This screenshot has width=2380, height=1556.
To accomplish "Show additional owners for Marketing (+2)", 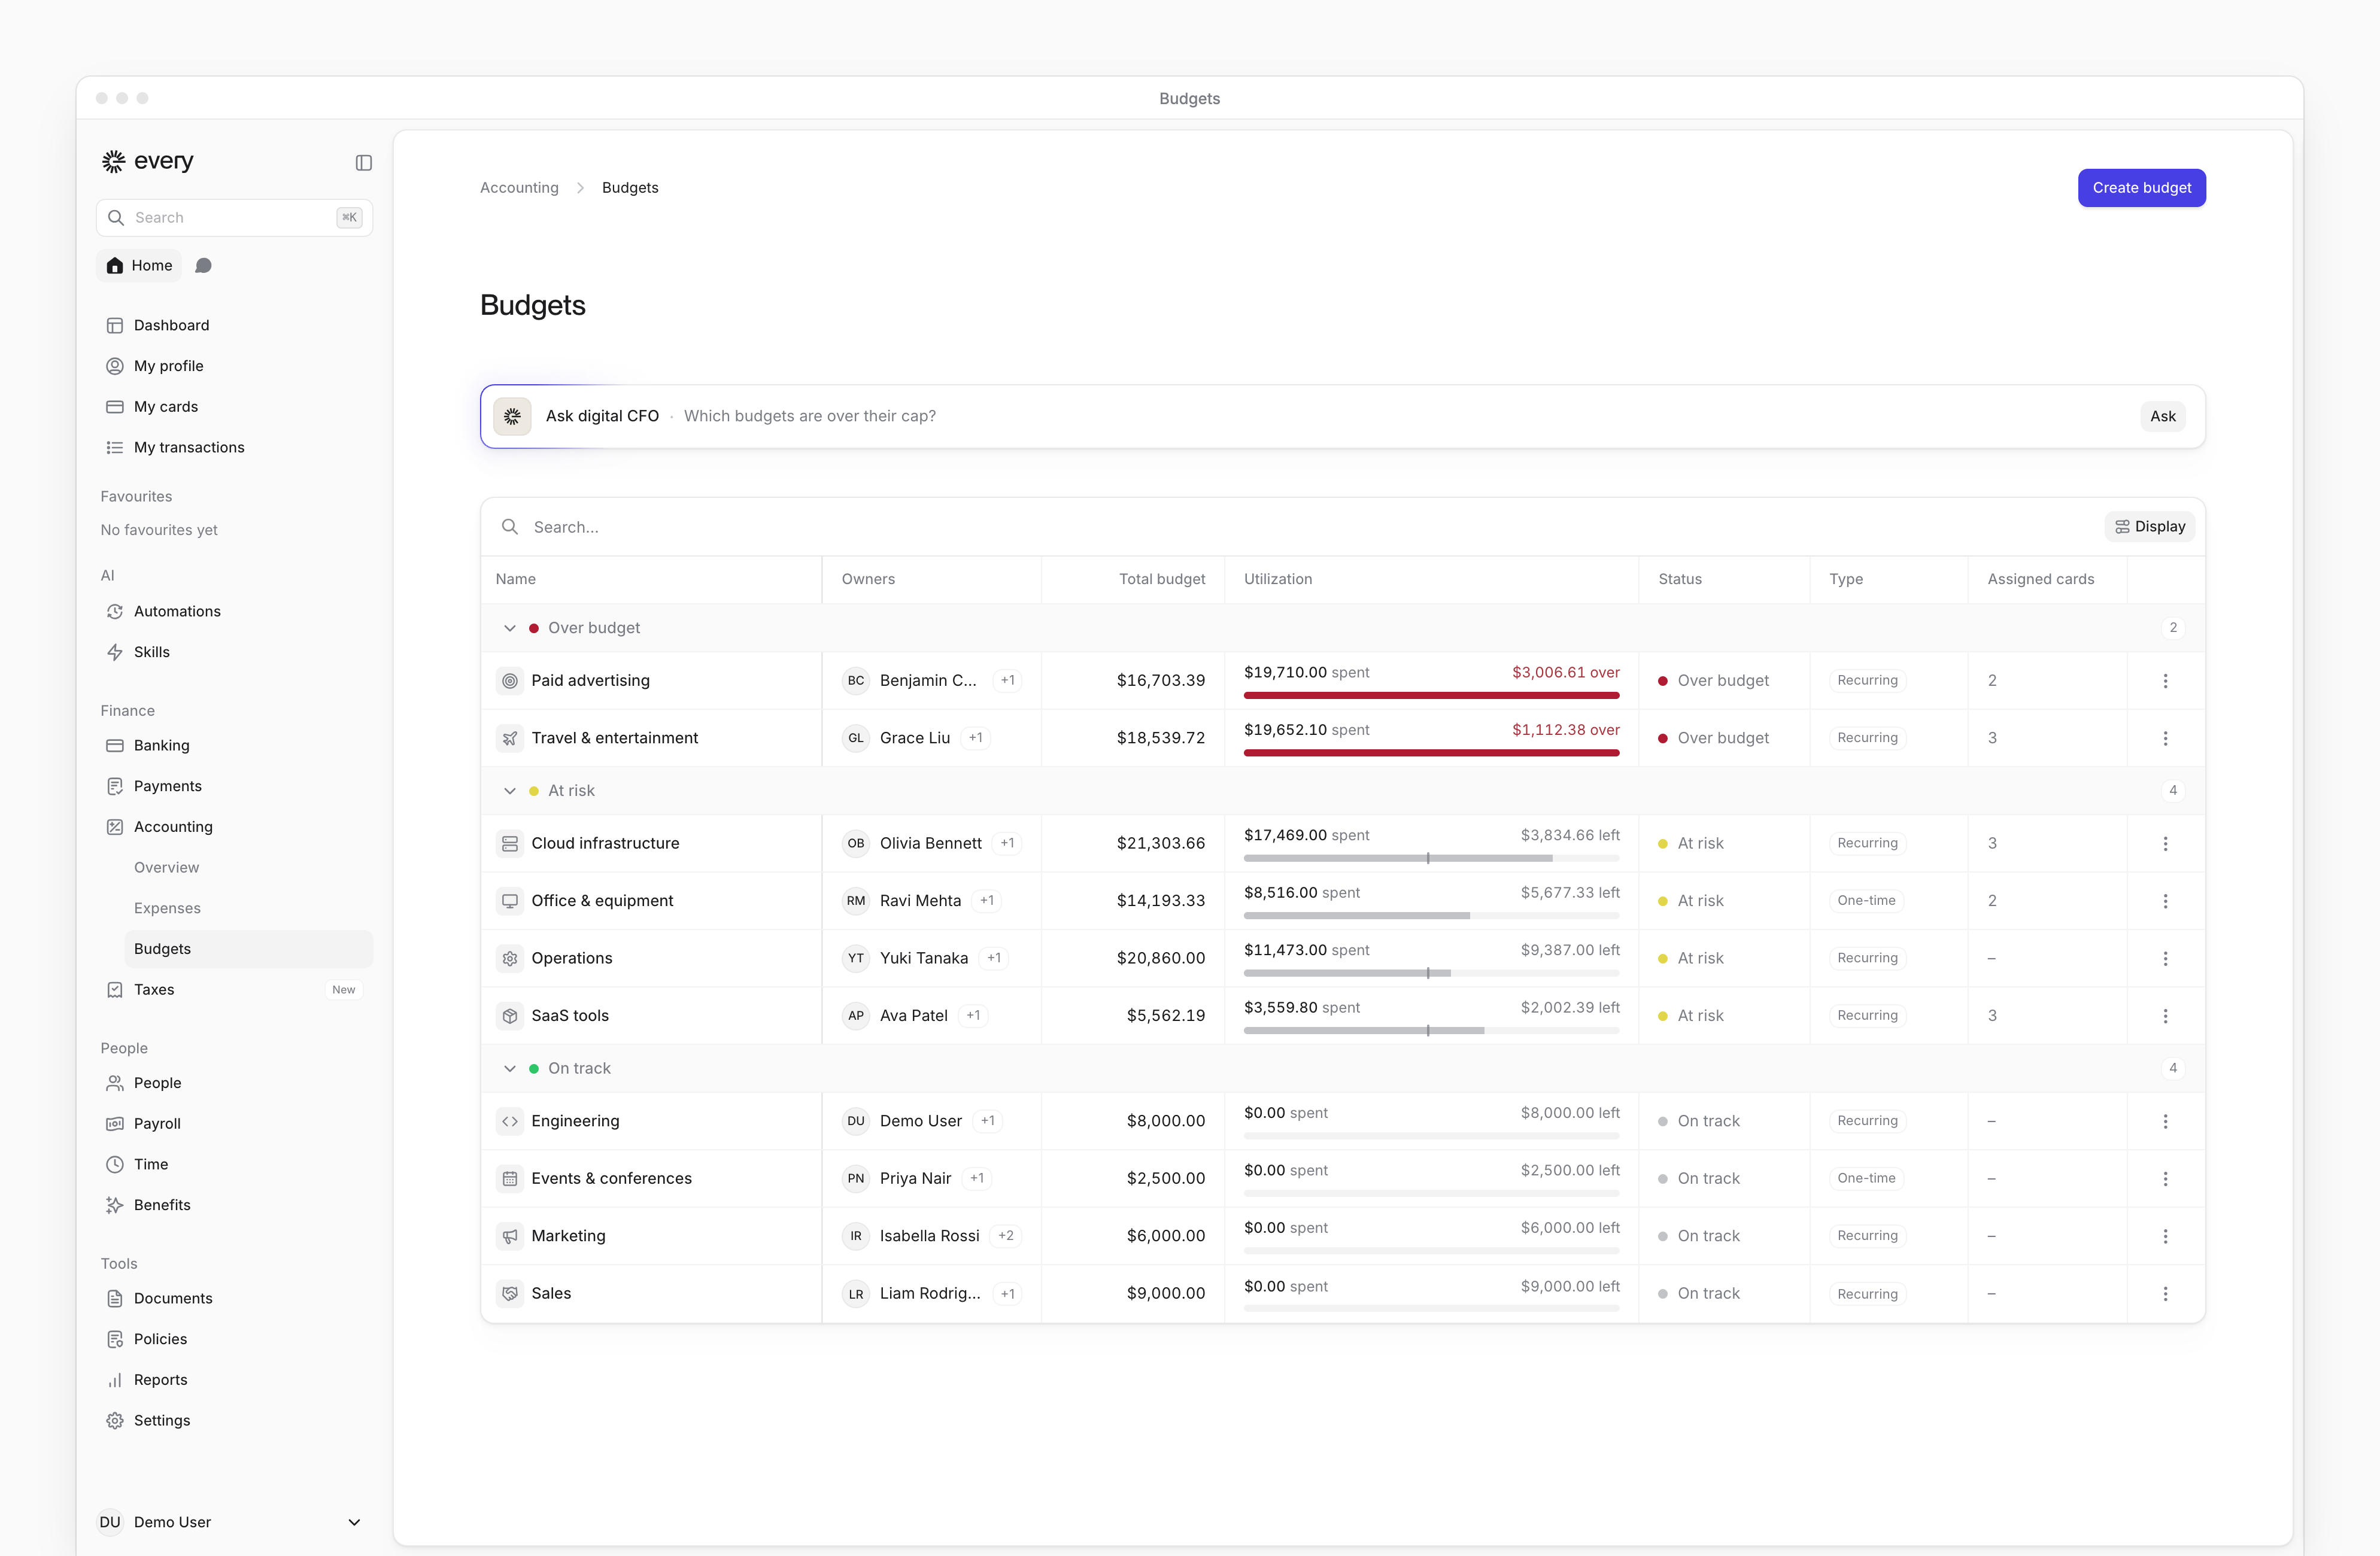I will coord(1006,1236).
